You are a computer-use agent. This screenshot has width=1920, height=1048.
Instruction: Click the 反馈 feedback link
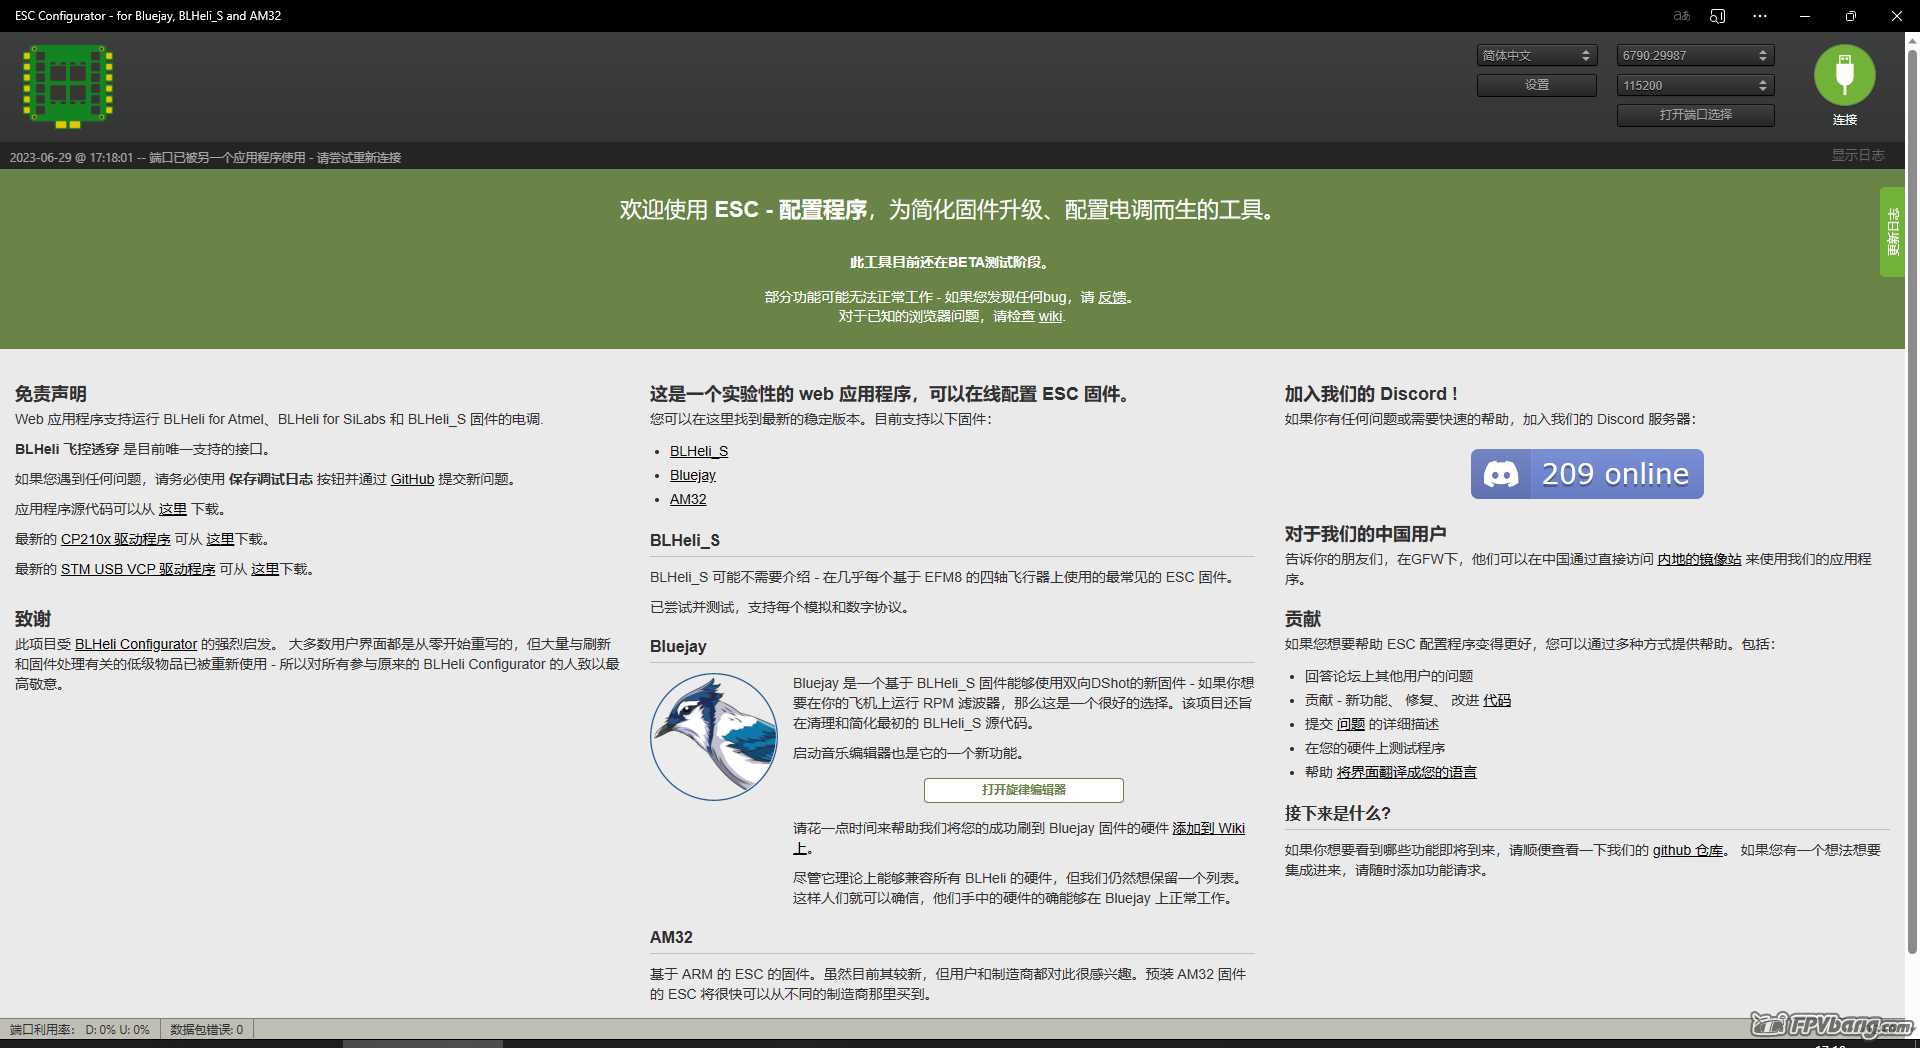click(x=1112, y=297)
